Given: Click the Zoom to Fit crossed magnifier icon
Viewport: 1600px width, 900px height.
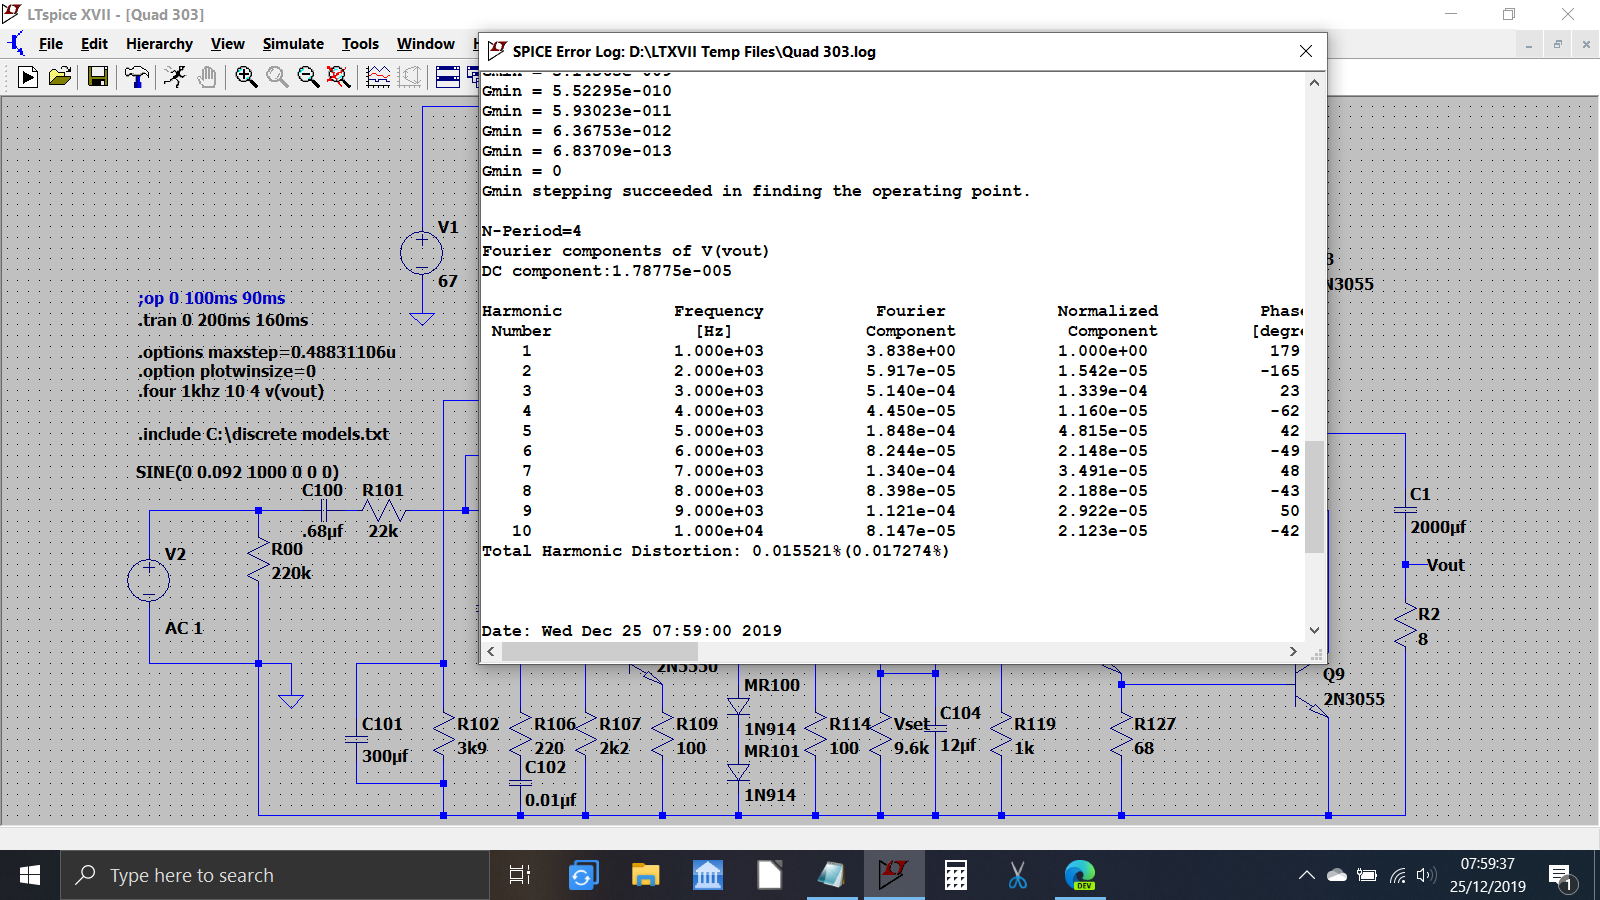Looking at the screenshot, I should click(x=339, y=77).
